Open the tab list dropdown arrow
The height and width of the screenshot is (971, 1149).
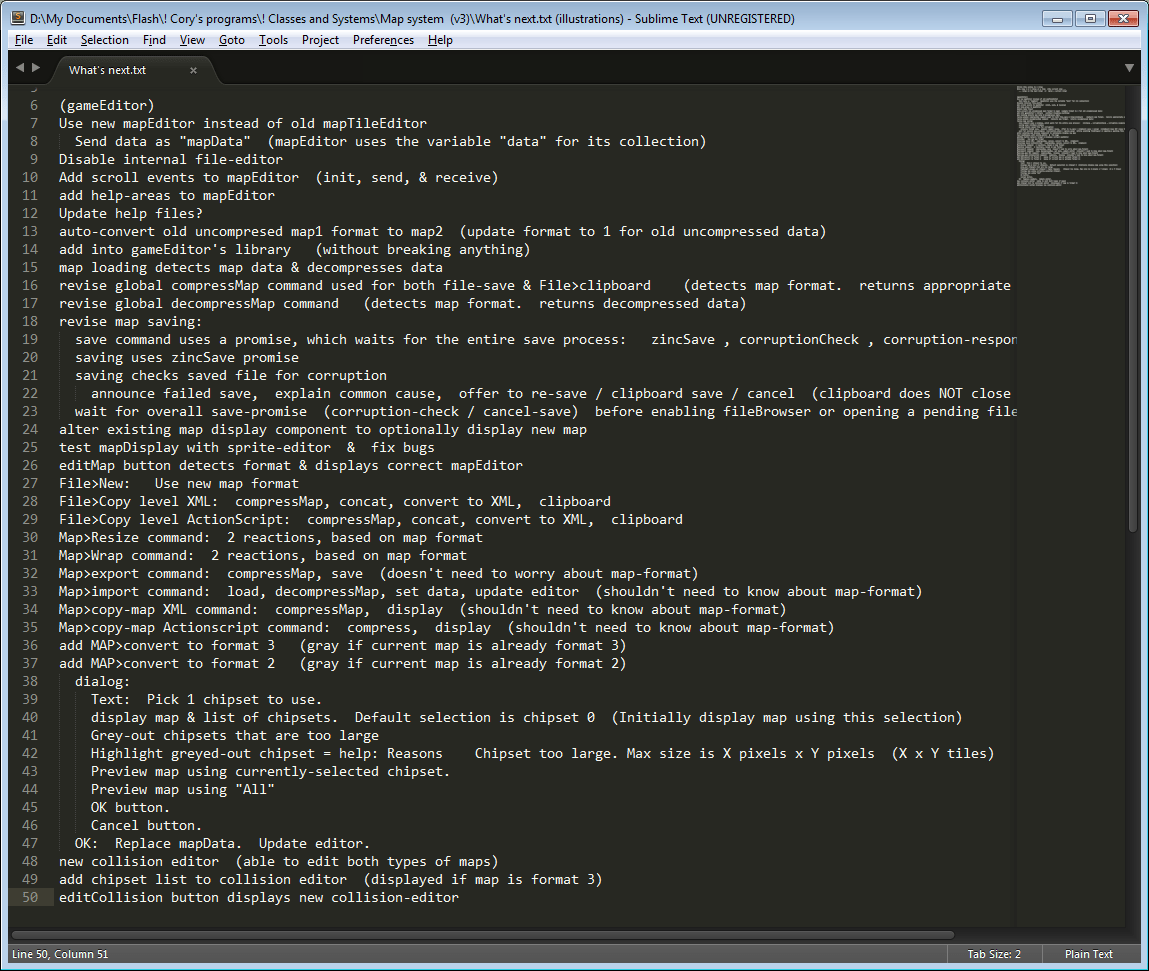[x=1129, y=68]
